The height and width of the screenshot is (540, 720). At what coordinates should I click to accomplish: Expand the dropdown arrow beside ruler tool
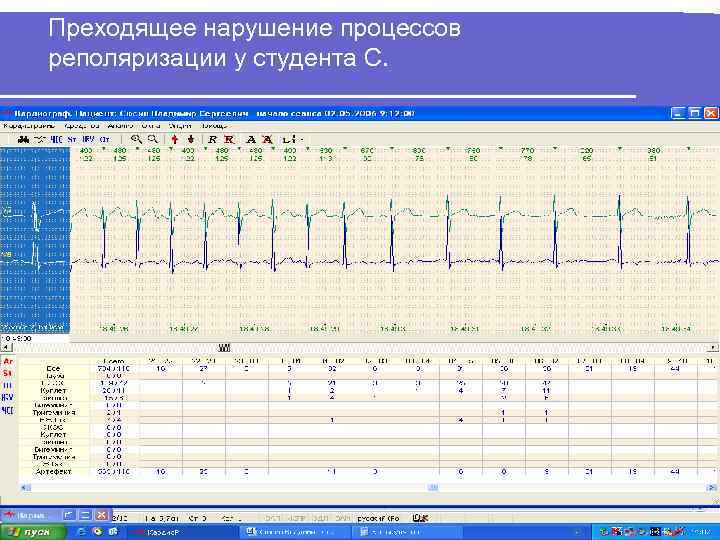(301, 139)
